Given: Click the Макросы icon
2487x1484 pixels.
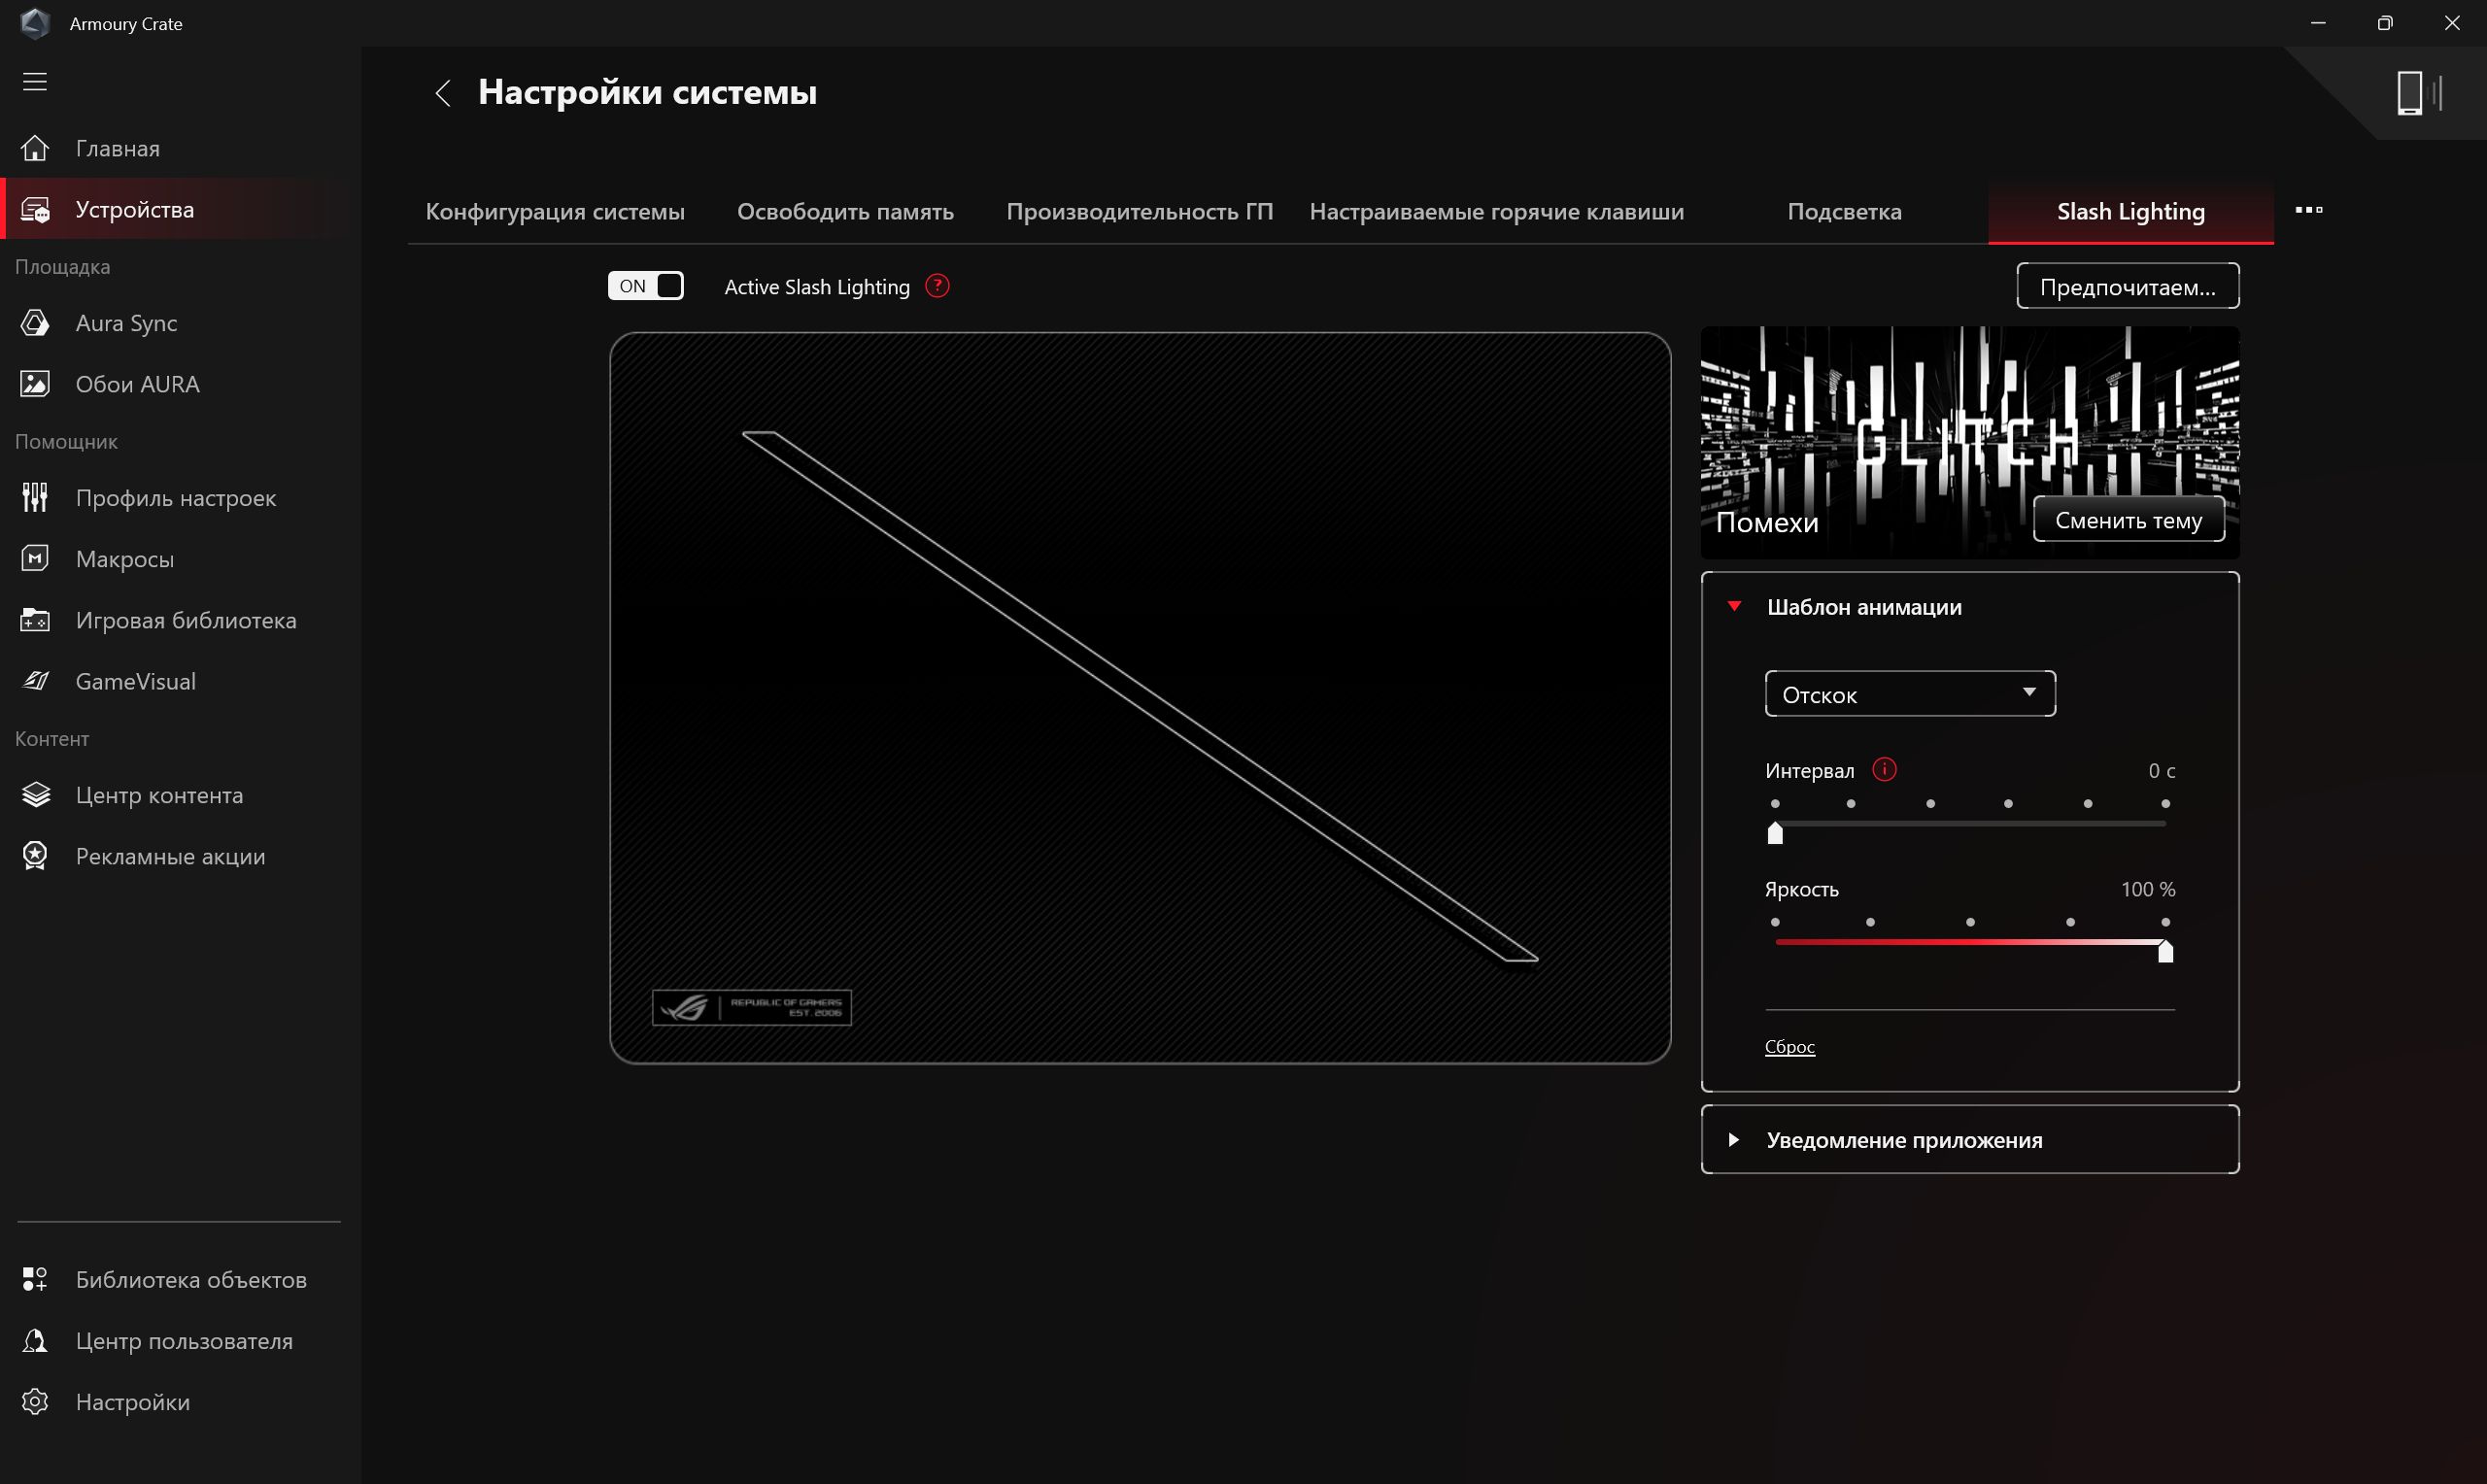Looking at the screenshot, I should coord(35,559).
